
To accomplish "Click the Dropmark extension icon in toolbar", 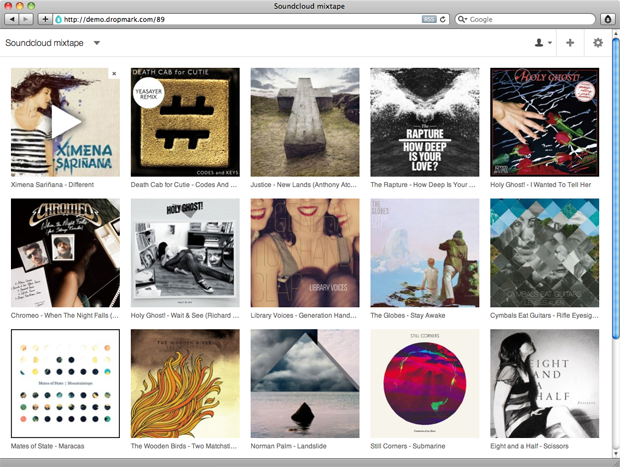I will click(608, 19).
